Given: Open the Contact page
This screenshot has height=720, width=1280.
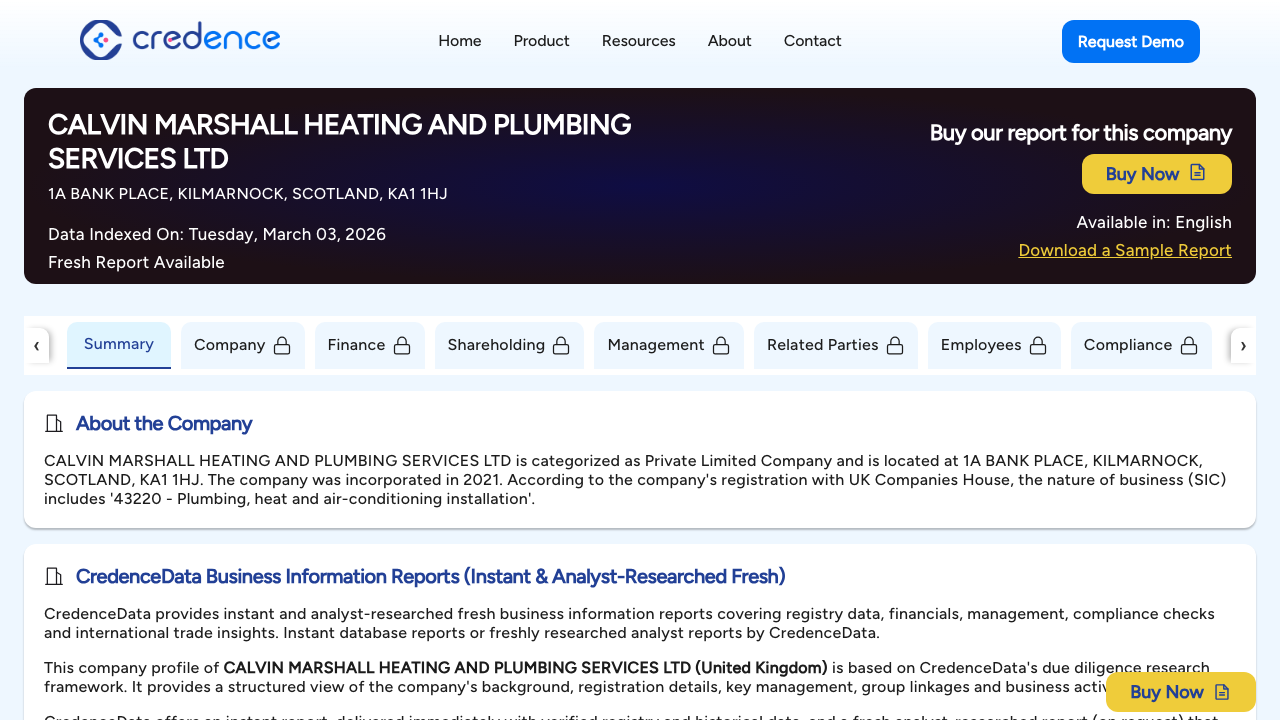Looking at the screenshot, I should (x=812, y=41).
